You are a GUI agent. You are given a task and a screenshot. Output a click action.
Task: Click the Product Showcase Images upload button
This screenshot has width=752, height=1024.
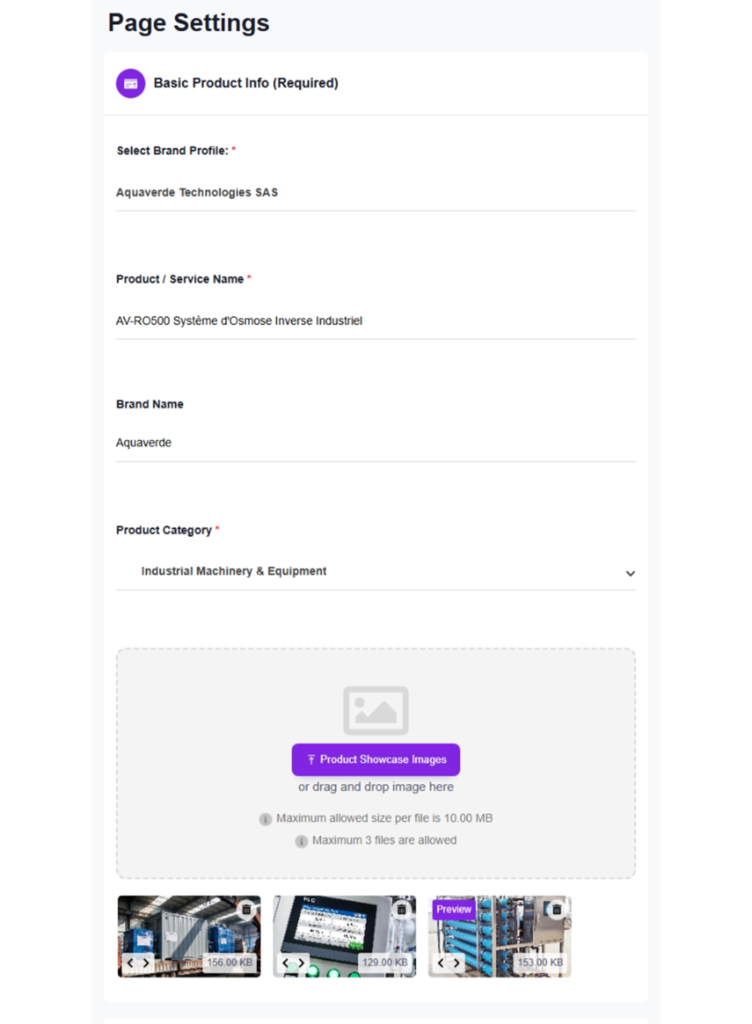[376, 760]
